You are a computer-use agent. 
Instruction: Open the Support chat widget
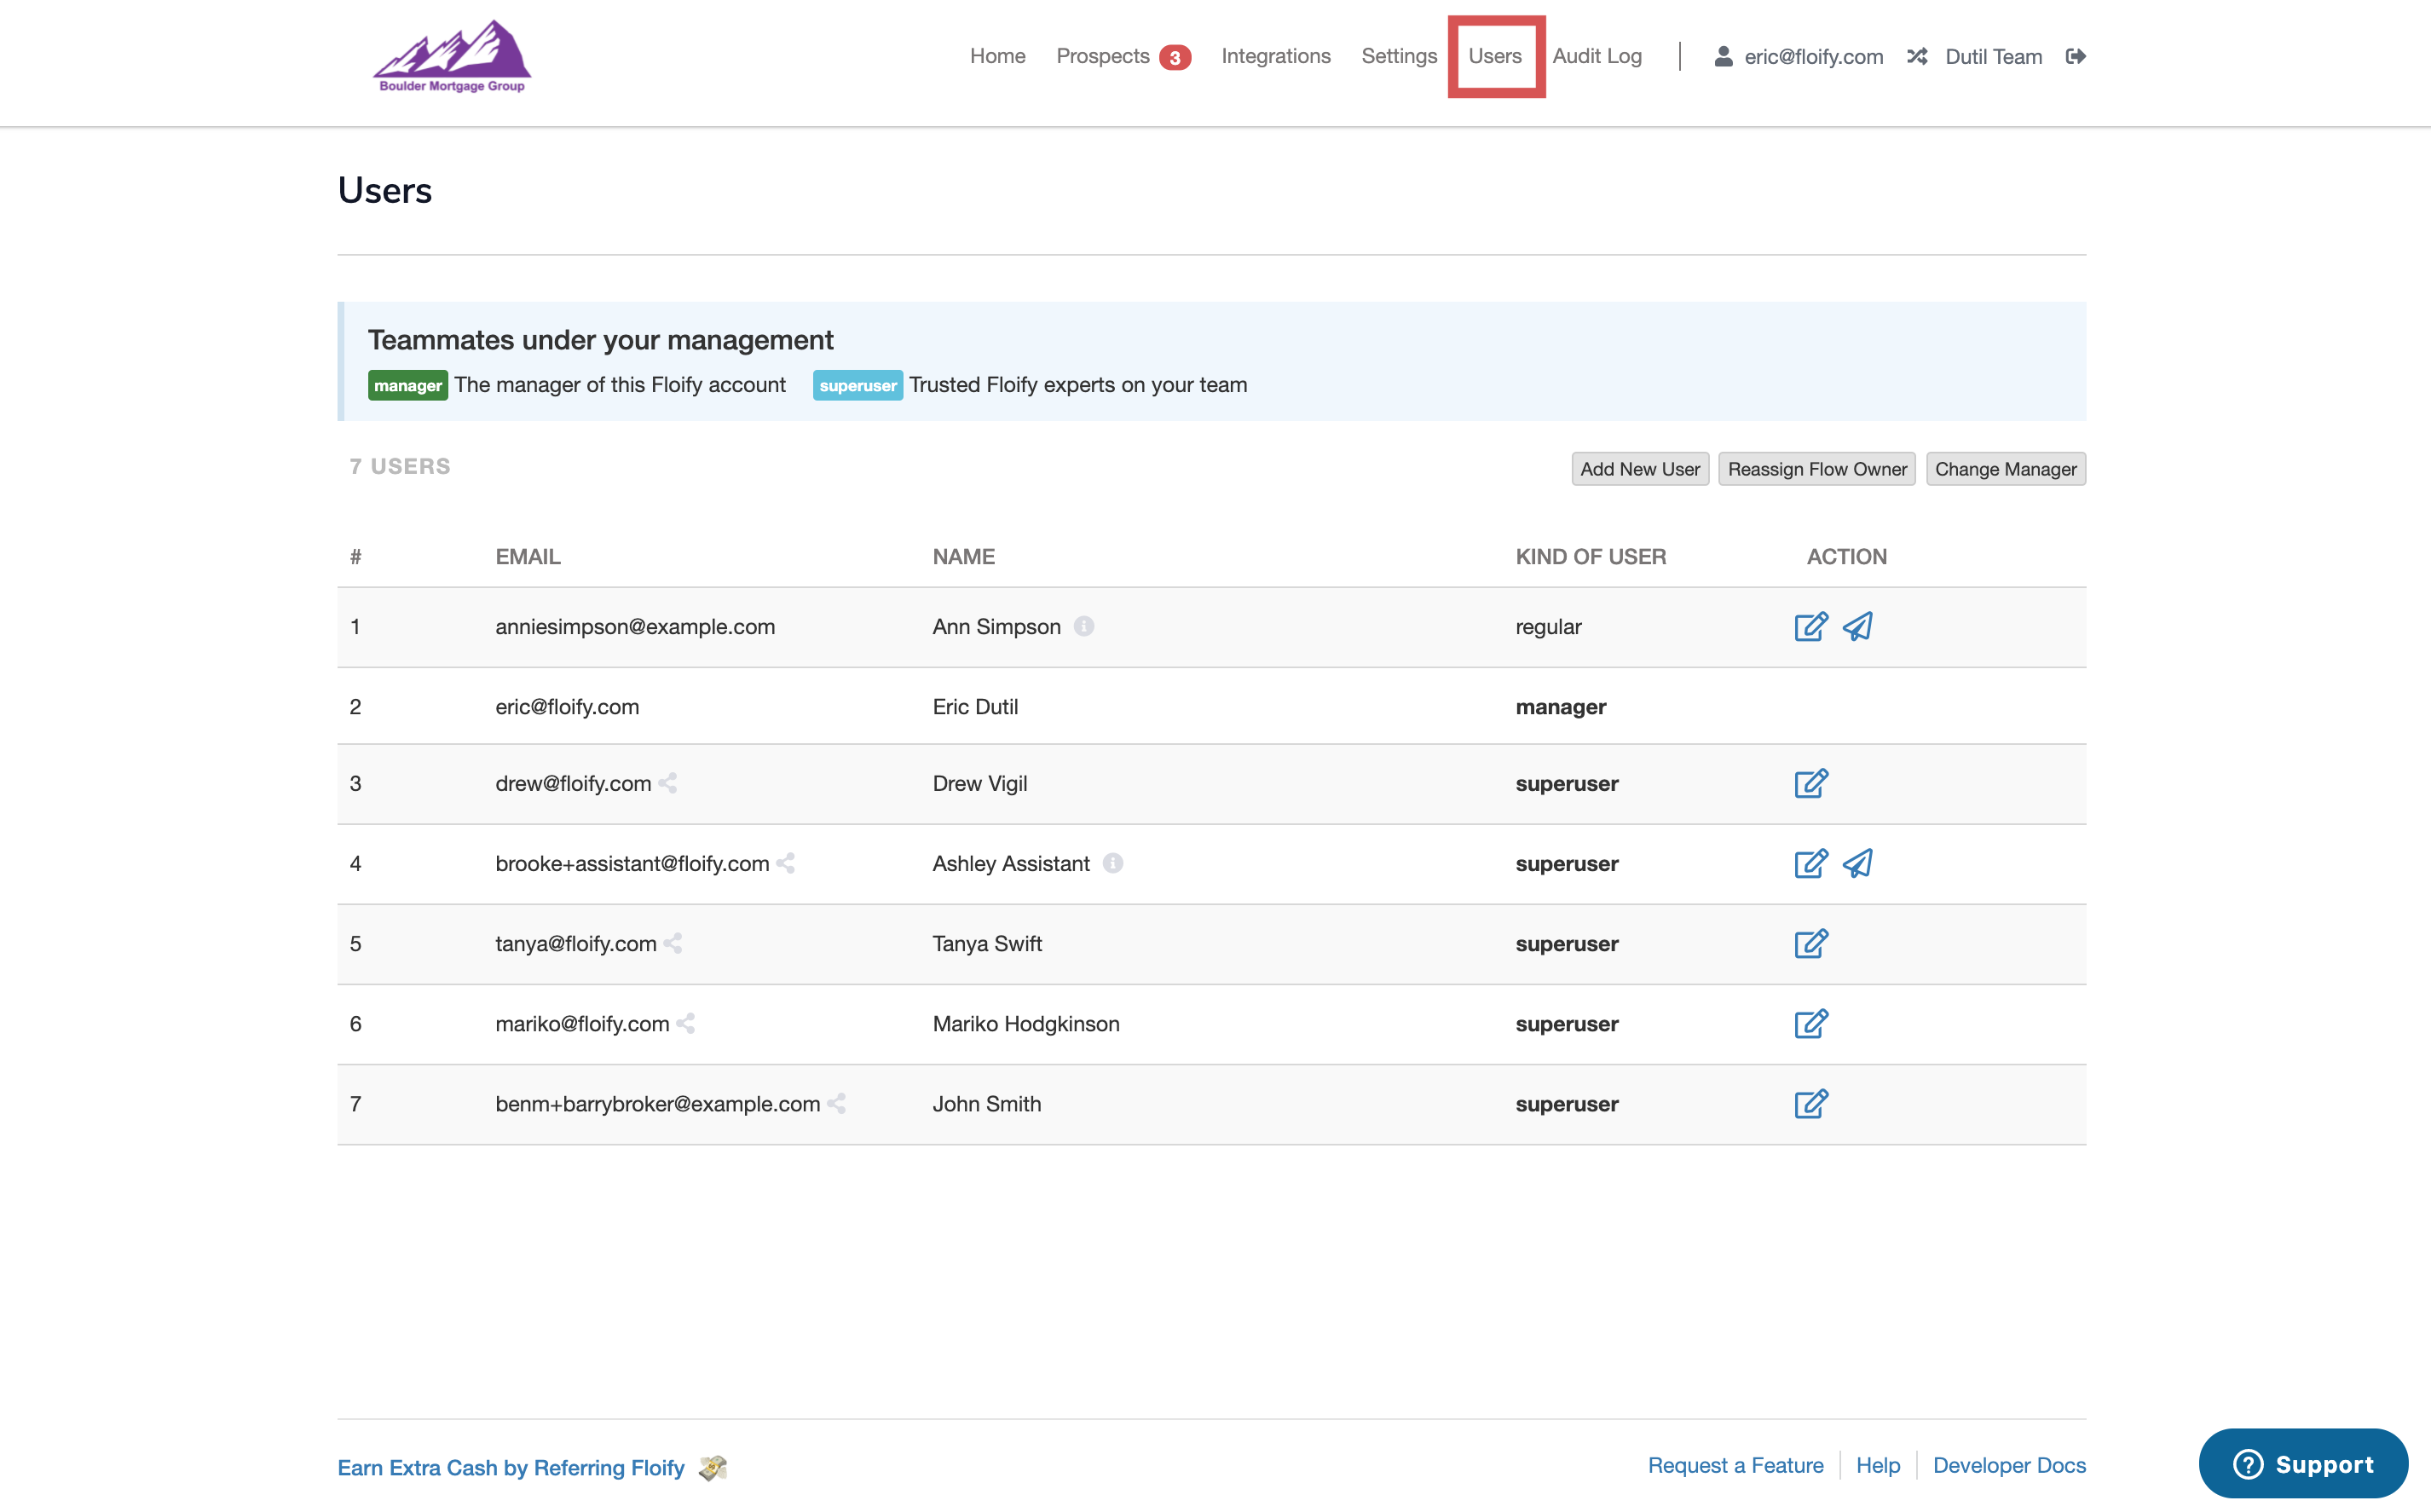pyautogui.click(x=2302, y=1464)
